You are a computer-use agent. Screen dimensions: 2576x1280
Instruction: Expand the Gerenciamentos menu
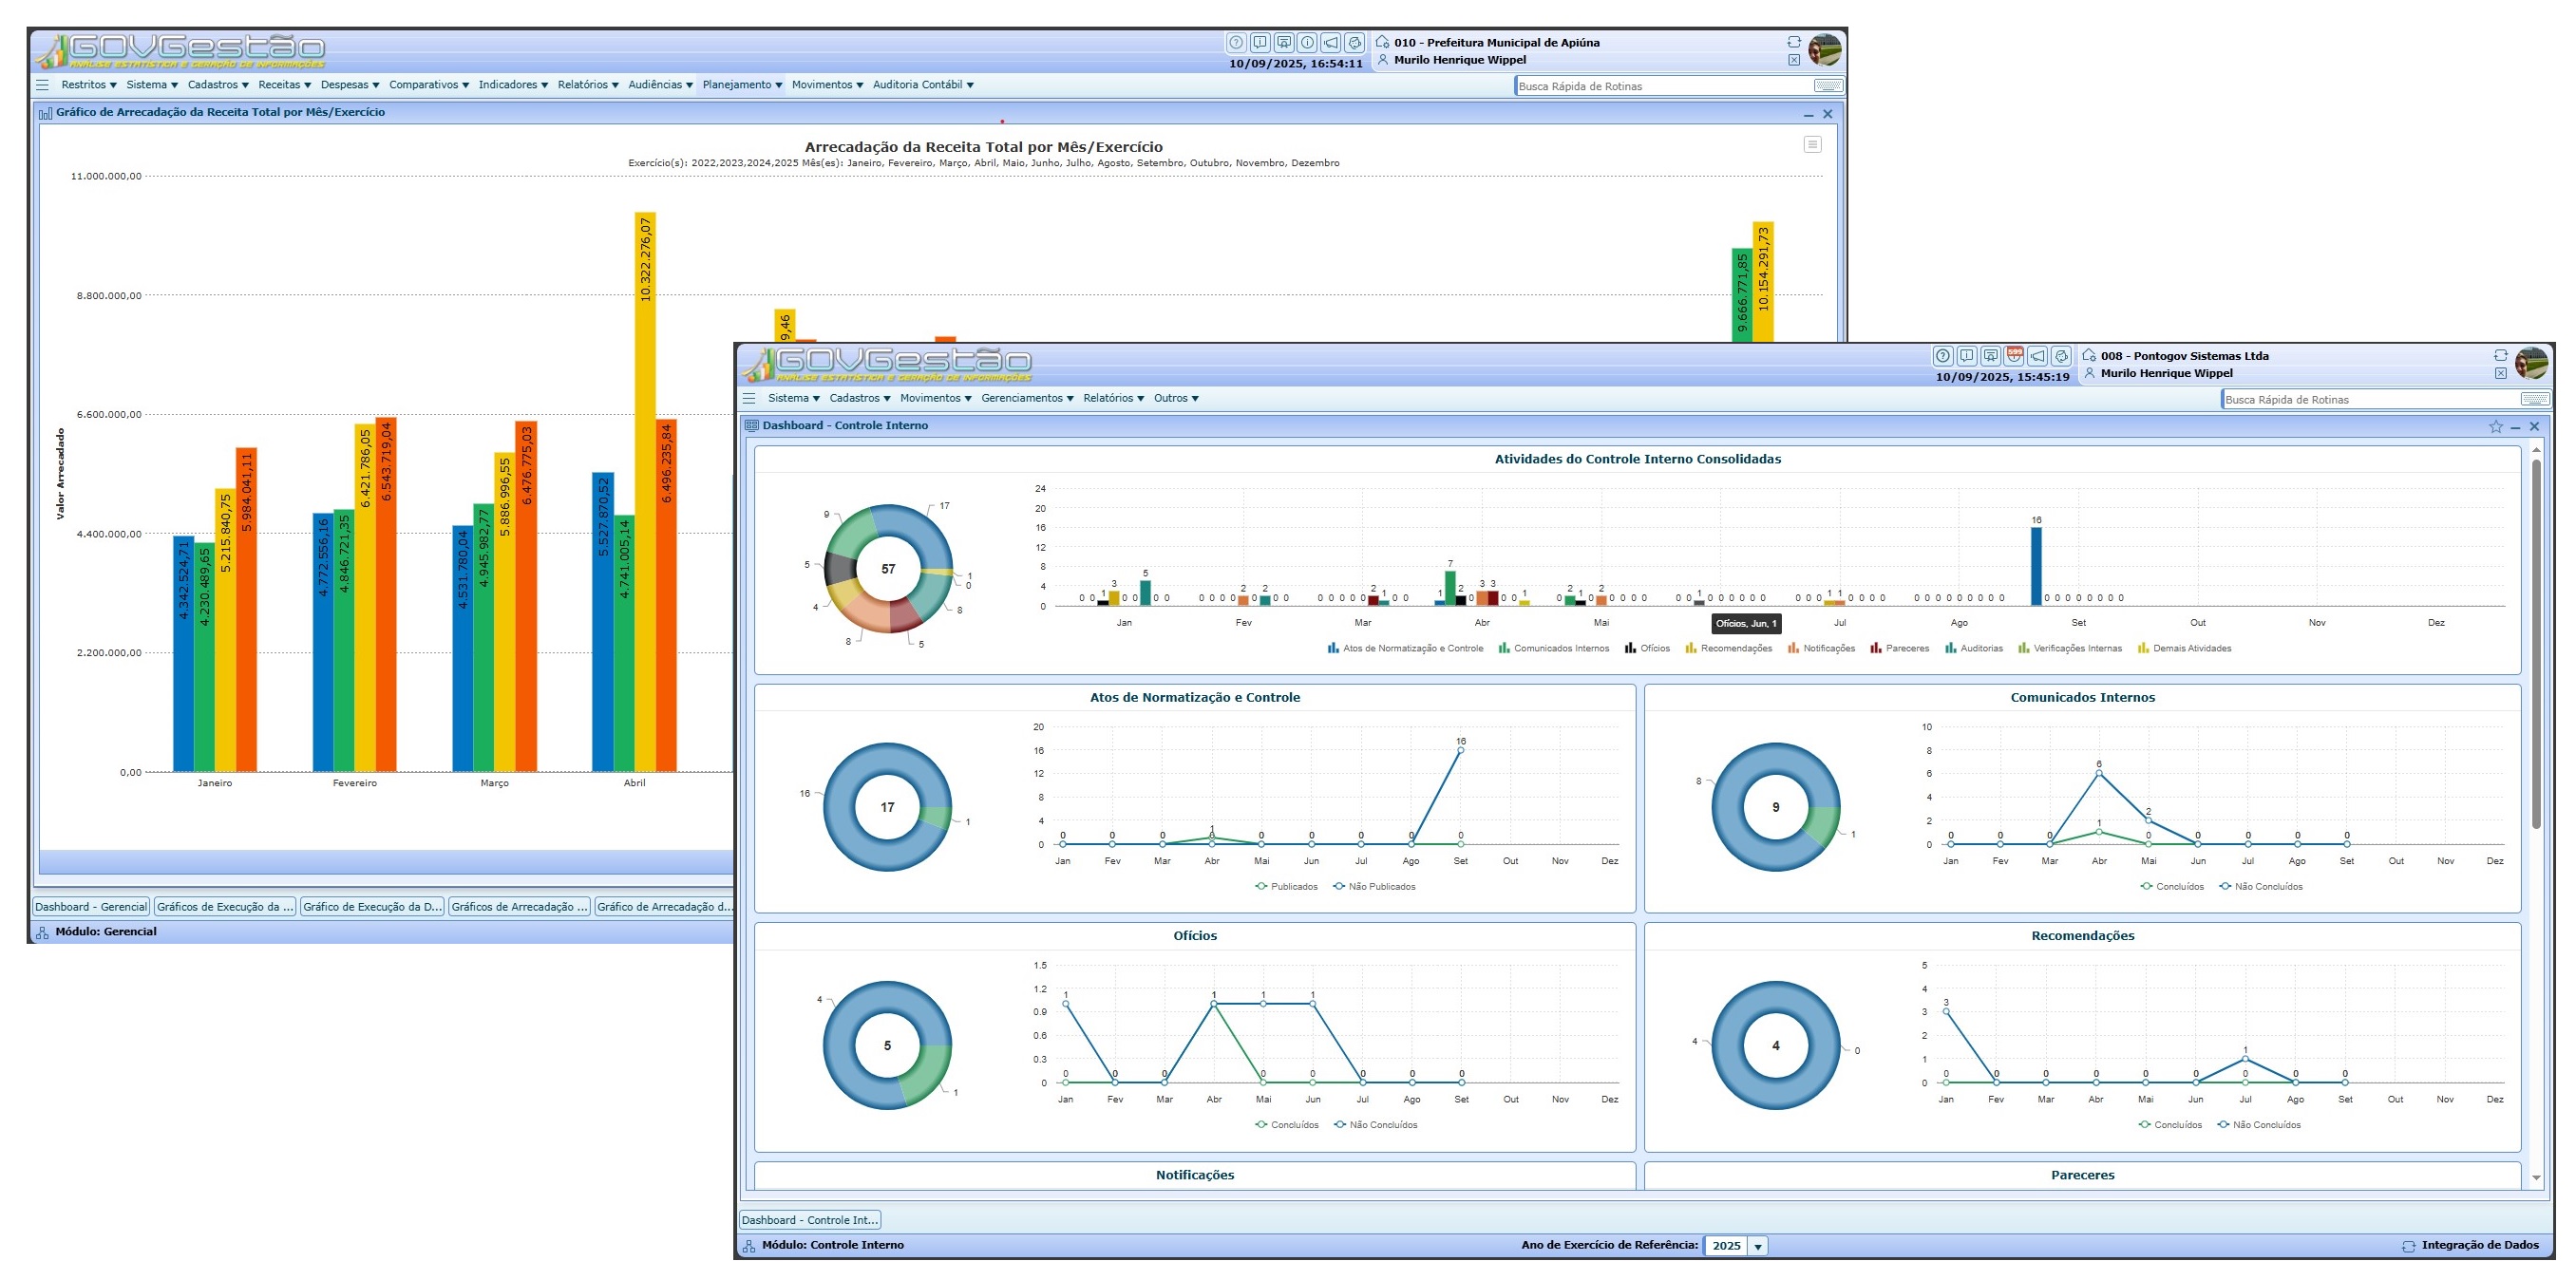coord(1027,398)
